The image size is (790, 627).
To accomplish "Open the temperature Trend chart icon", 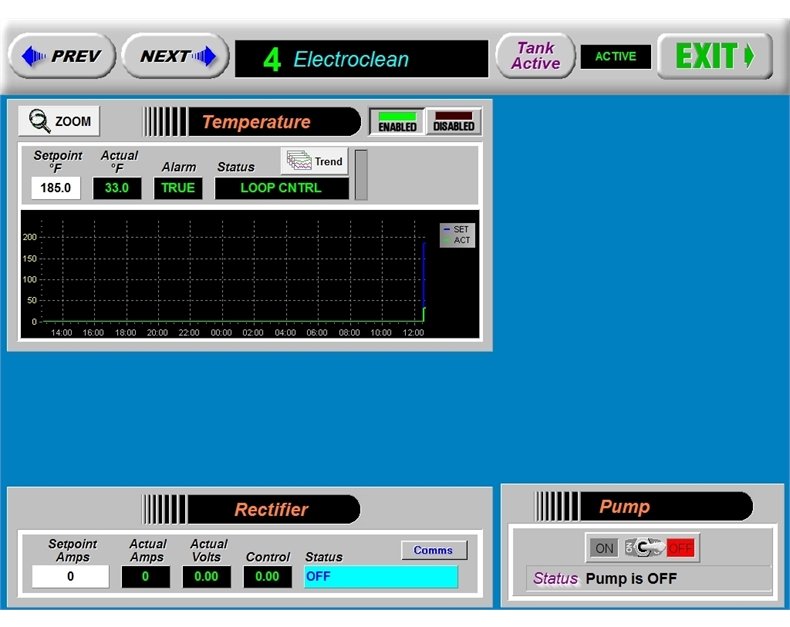I will click(314, 161).
